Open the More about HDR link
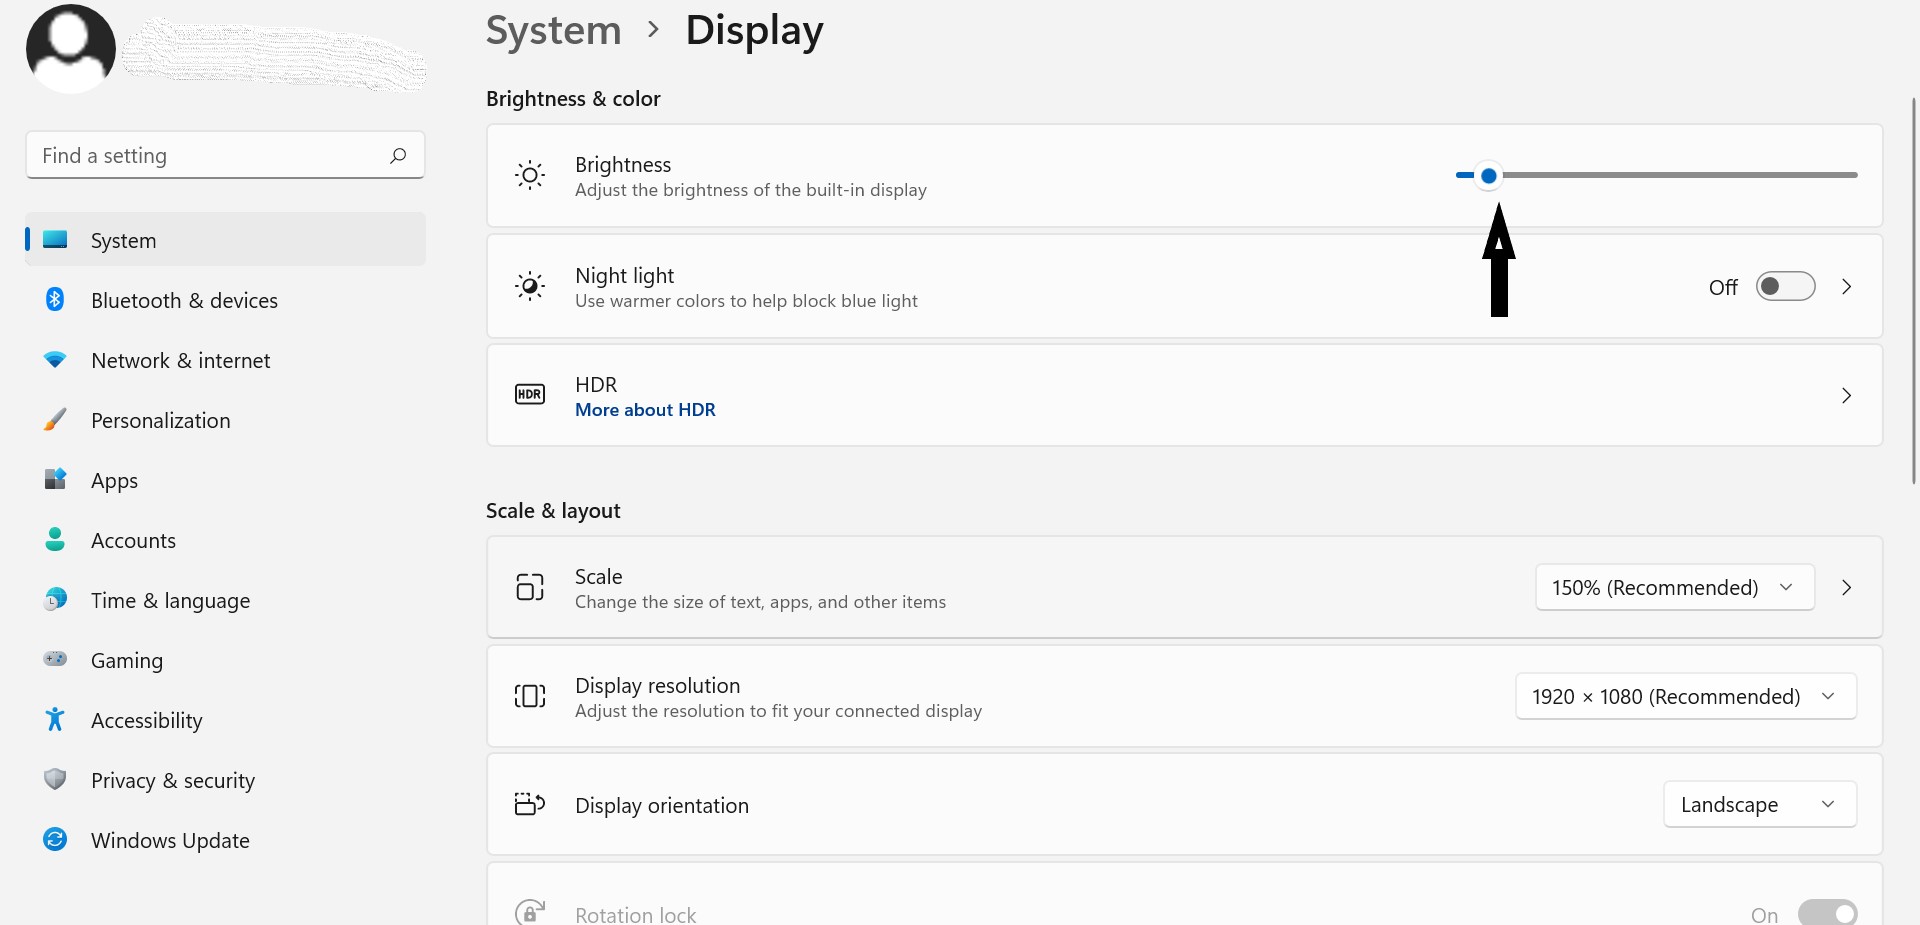This screenshot has width=1920, height=925. click(645, 410)
